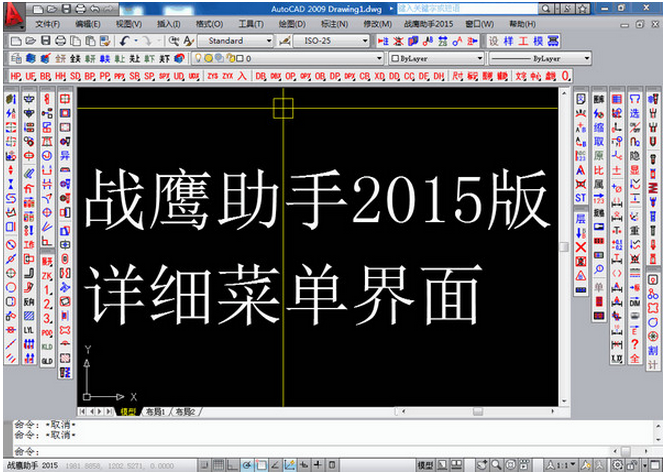This screenshot has height=474, width=671.
Task: Open the 格式(O) menu
Action: tap(209, 24)
